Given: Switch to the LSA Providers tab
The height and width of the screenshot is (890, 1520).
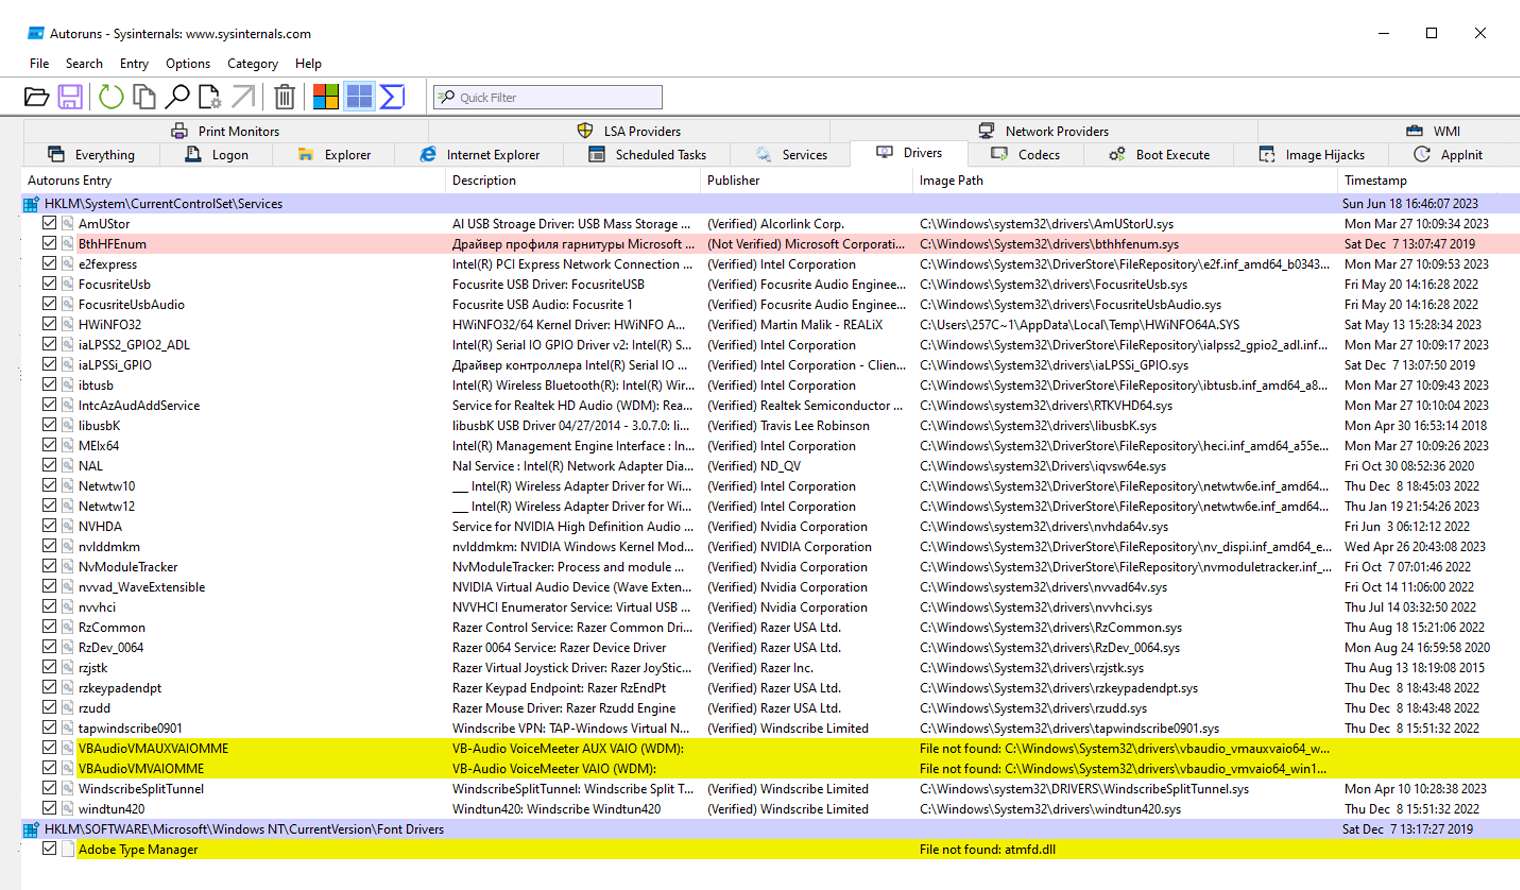Looking at the screenshot, I should click(629, 131).
